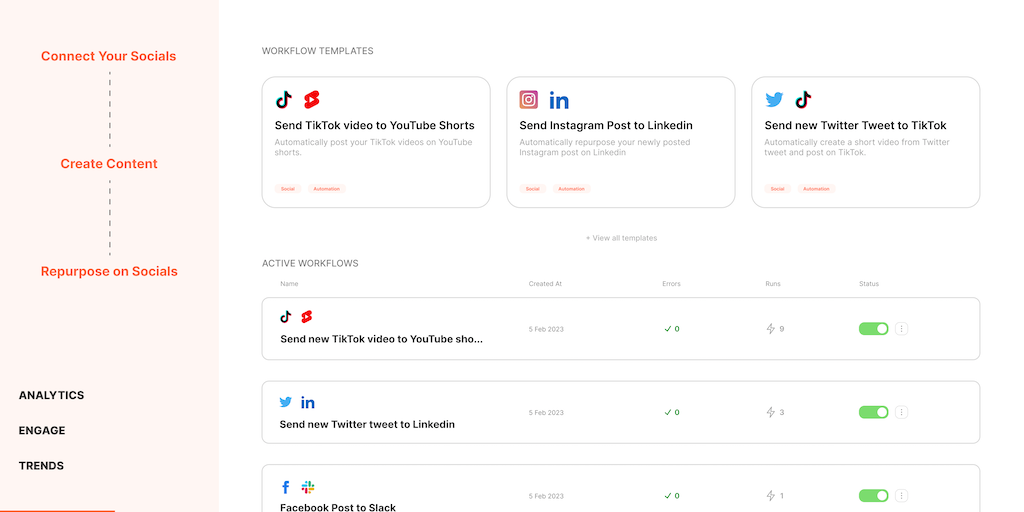Screen dimensions: 1024x512
Task: Click LinkedIn icon in Instagram template card
Action: coord(559,100)
